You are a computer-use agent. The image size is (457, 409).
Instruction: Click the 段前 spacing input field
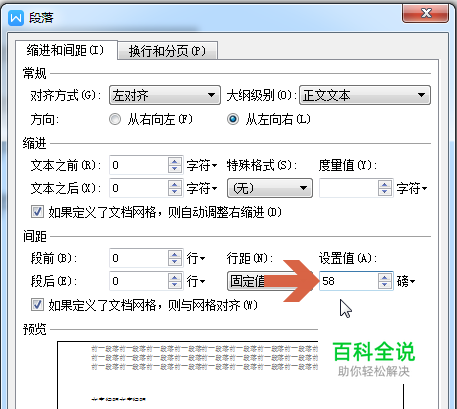[x=139, y=258]
